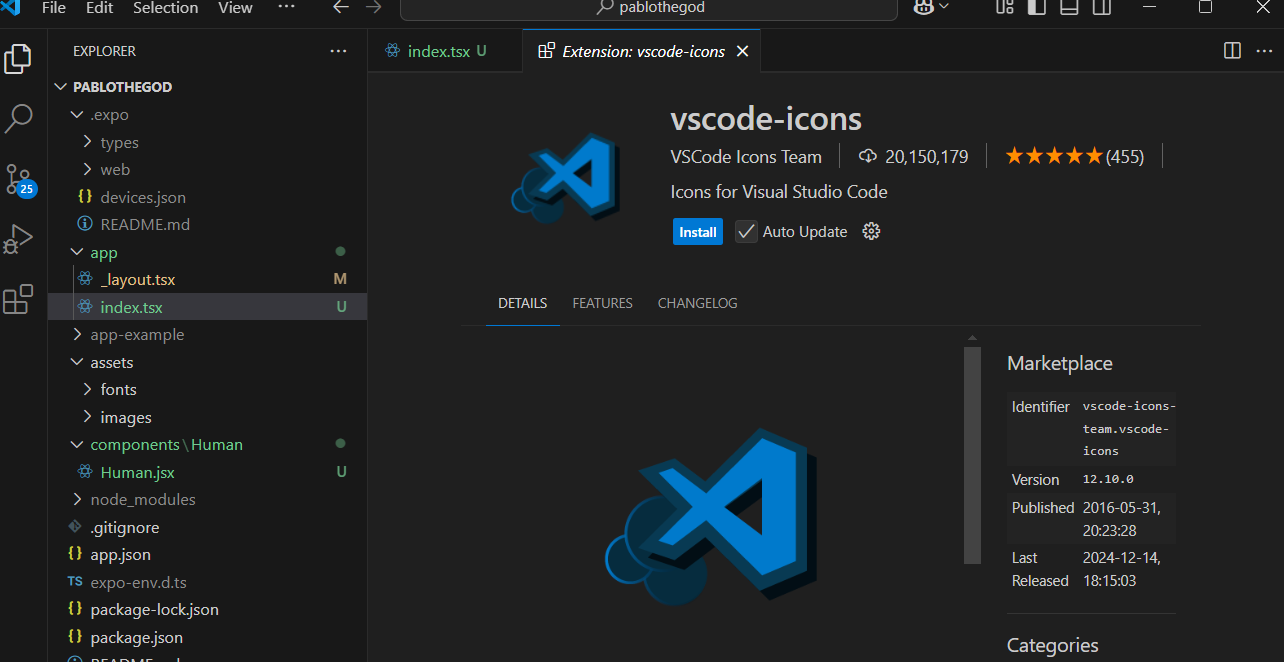Toggle the bottom panel layout icon
This screenshot has width=1284, height=662.
tap(1069, 8)
